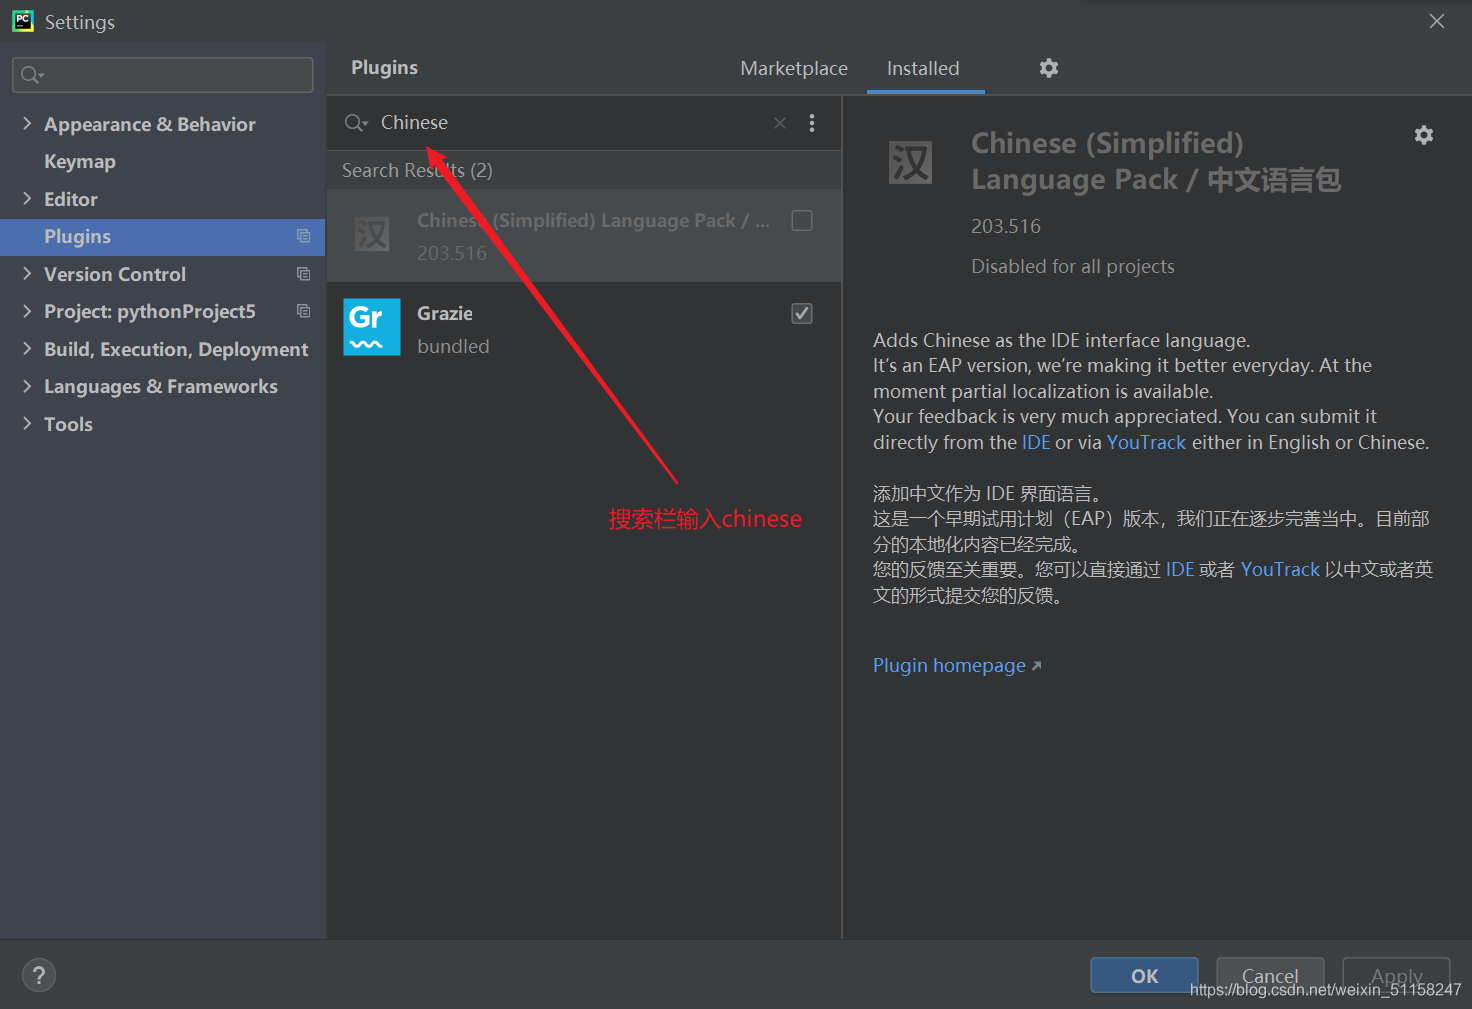Close the Settings dialog
The height and width of the screenshot is (1009, 1472).
coord(1437,21)
